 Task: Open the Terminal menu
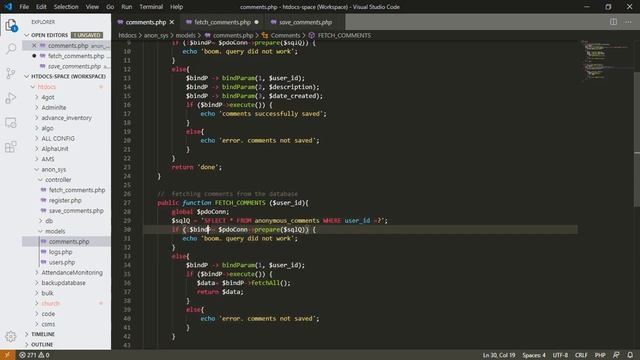151,7
